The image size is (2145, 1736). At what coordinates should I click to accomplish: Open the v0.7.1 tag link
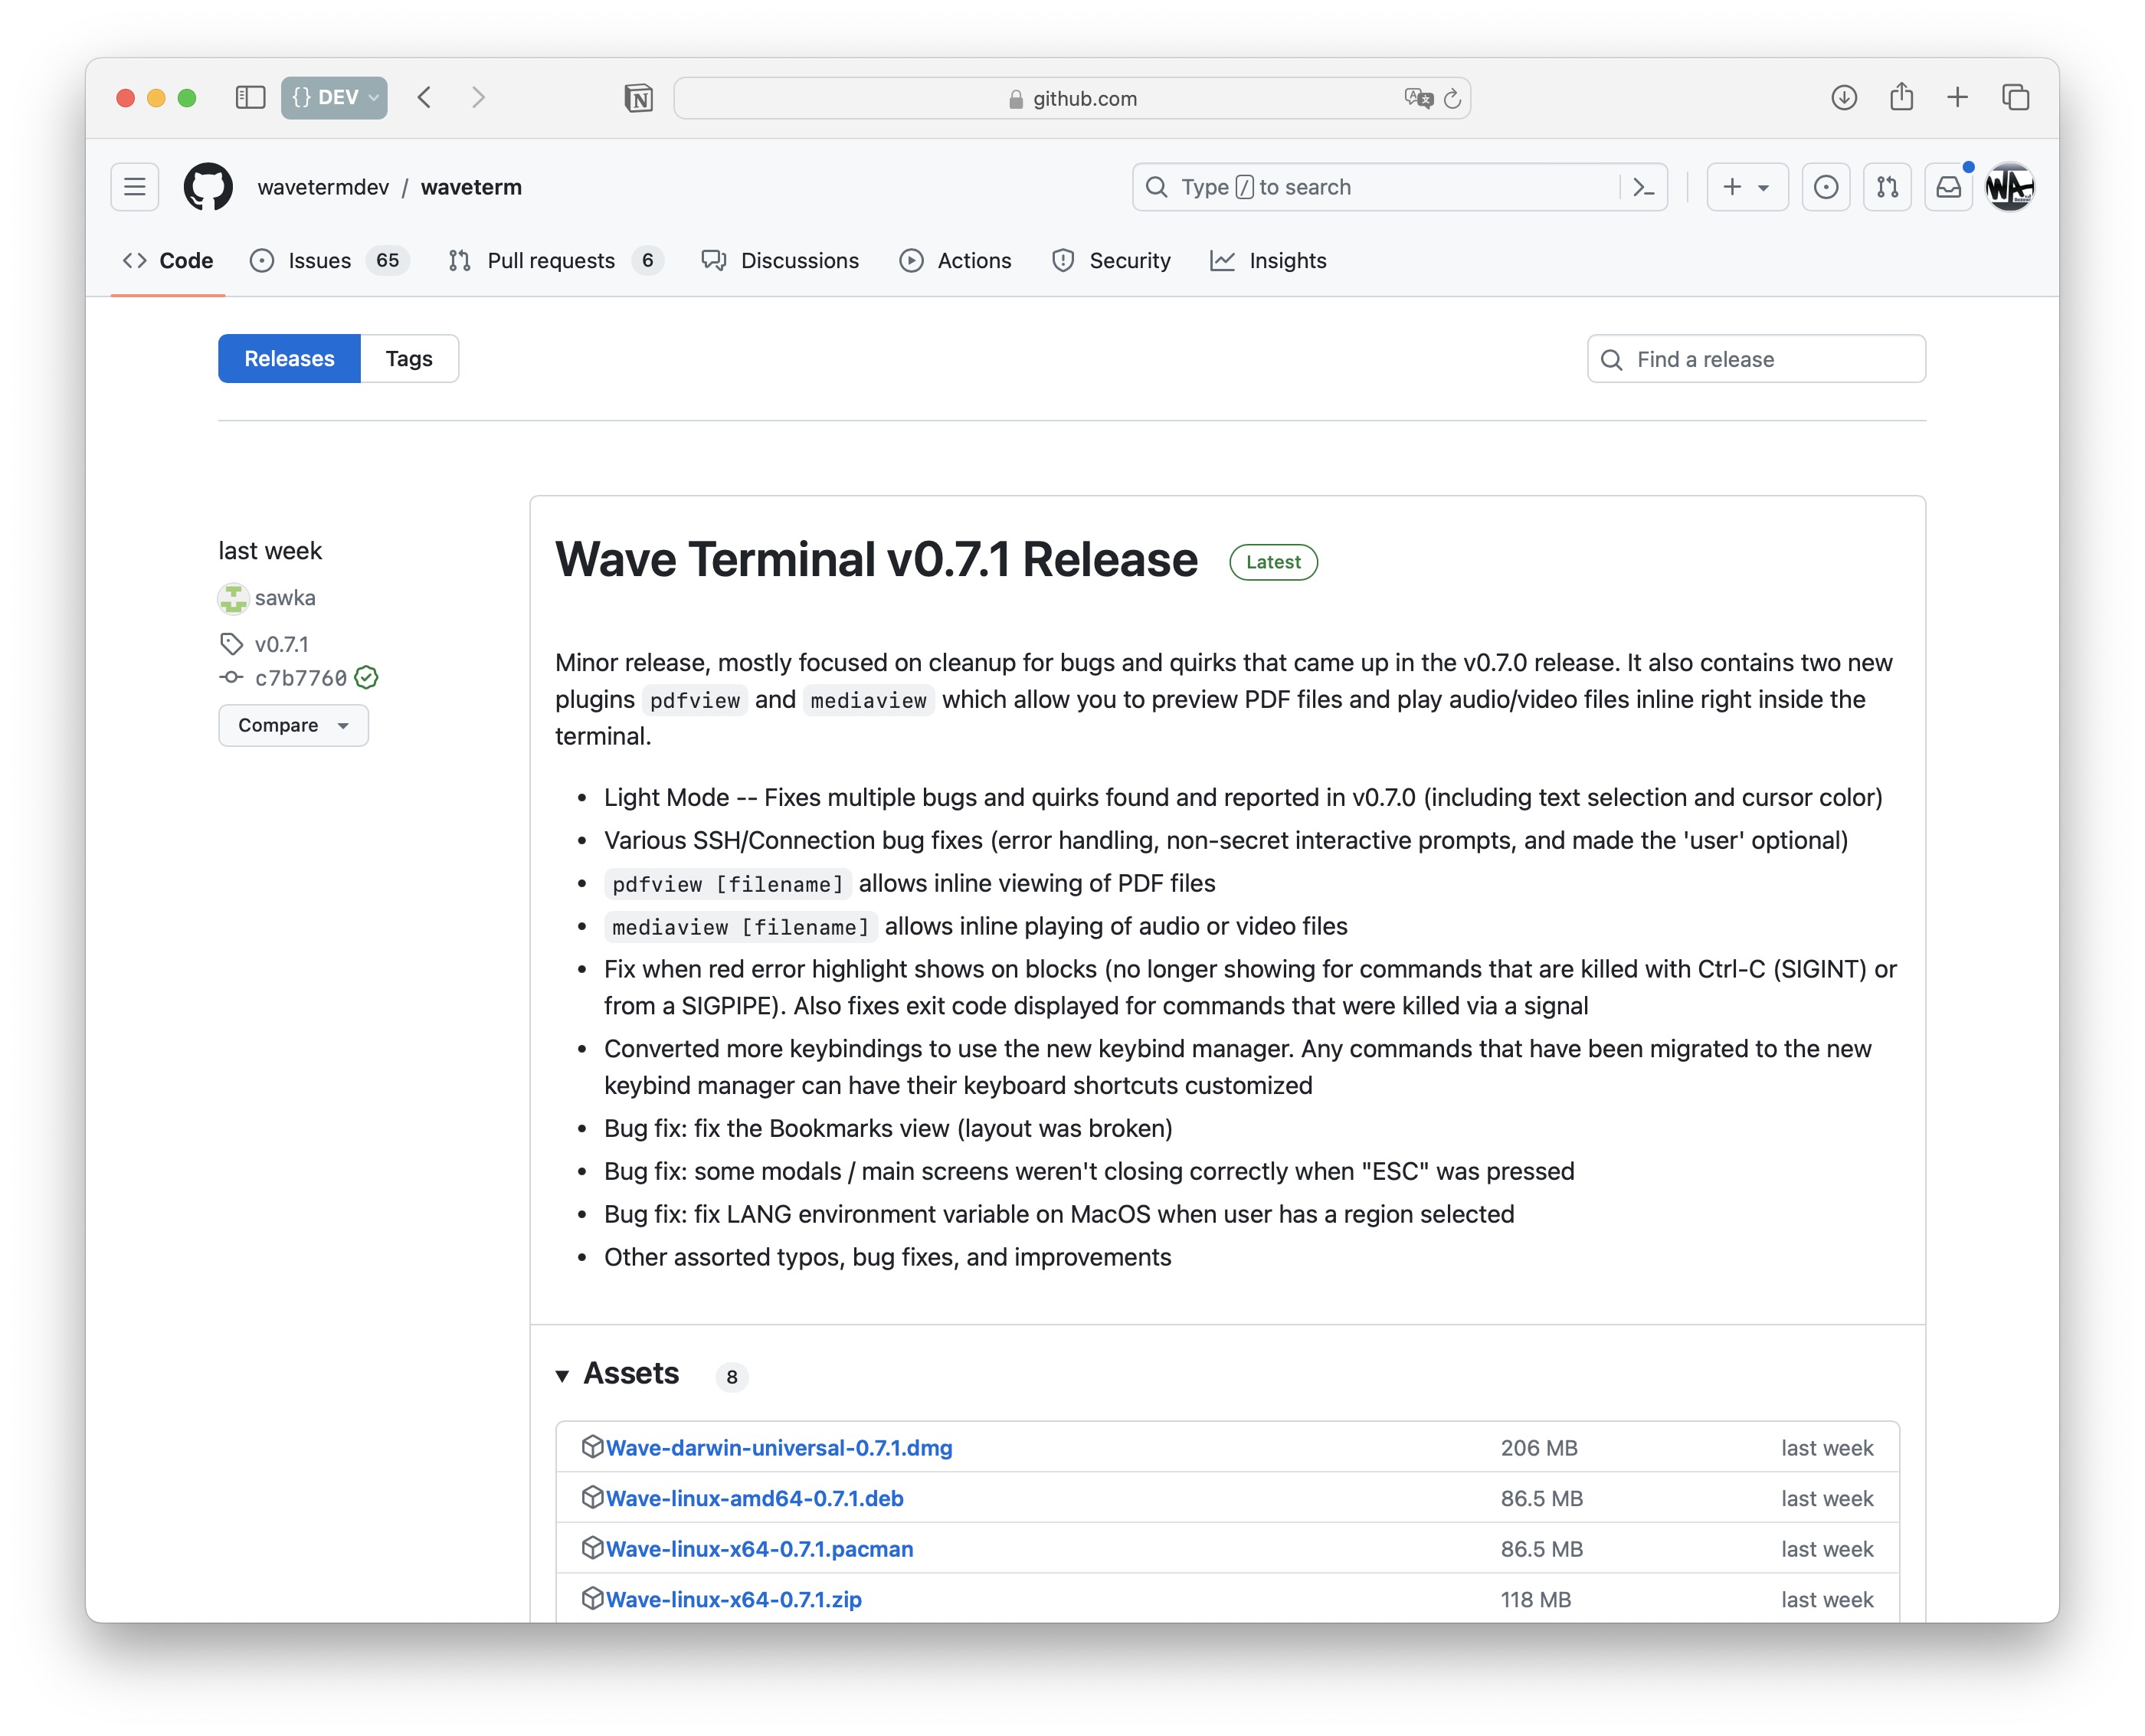coord(282,645)
